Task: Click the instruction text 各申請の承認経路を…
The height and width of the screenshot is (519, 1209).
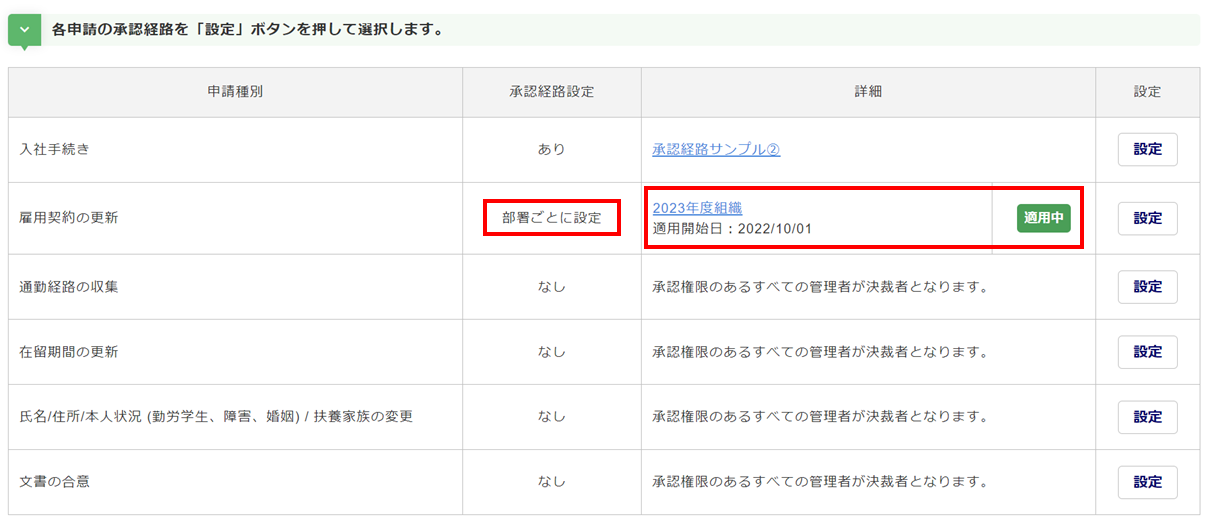Action: tap(247, 30)
